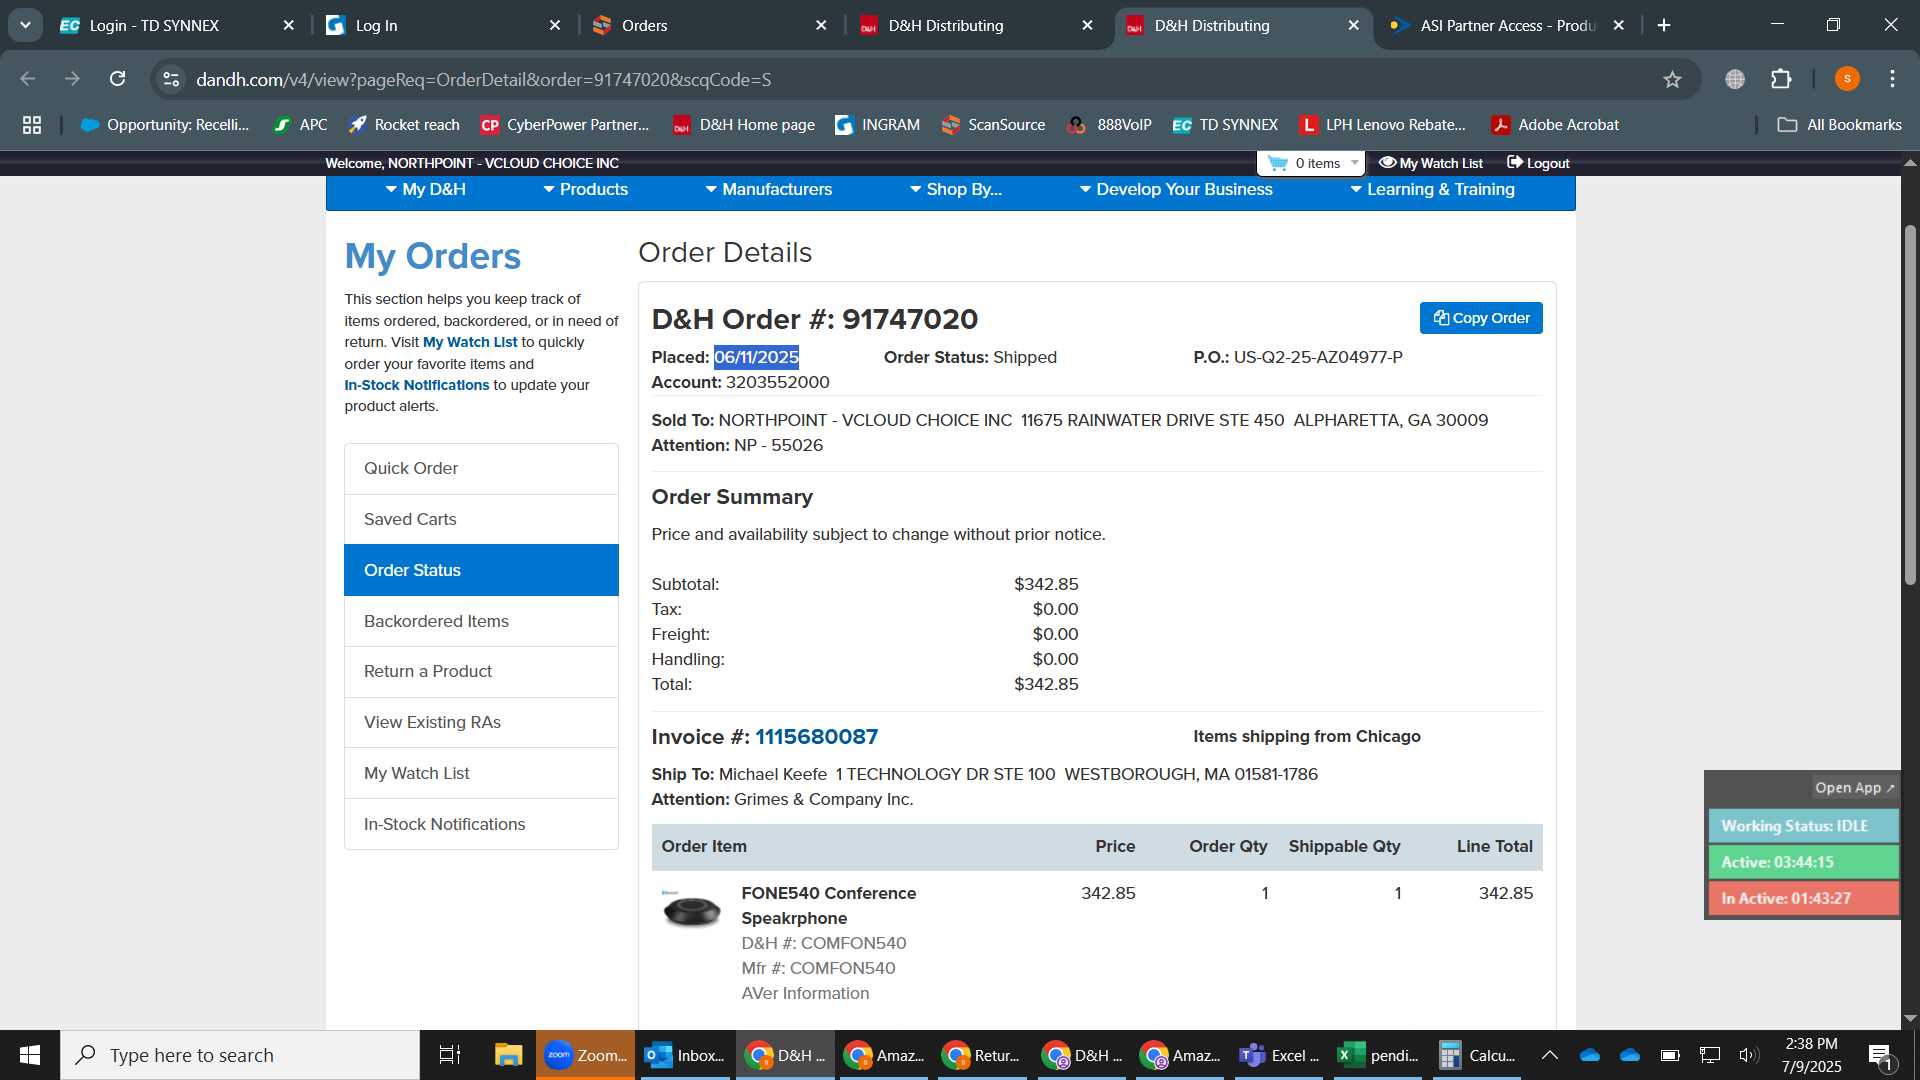
Task: Switch to the Orders tab
Action: (708, 25)
